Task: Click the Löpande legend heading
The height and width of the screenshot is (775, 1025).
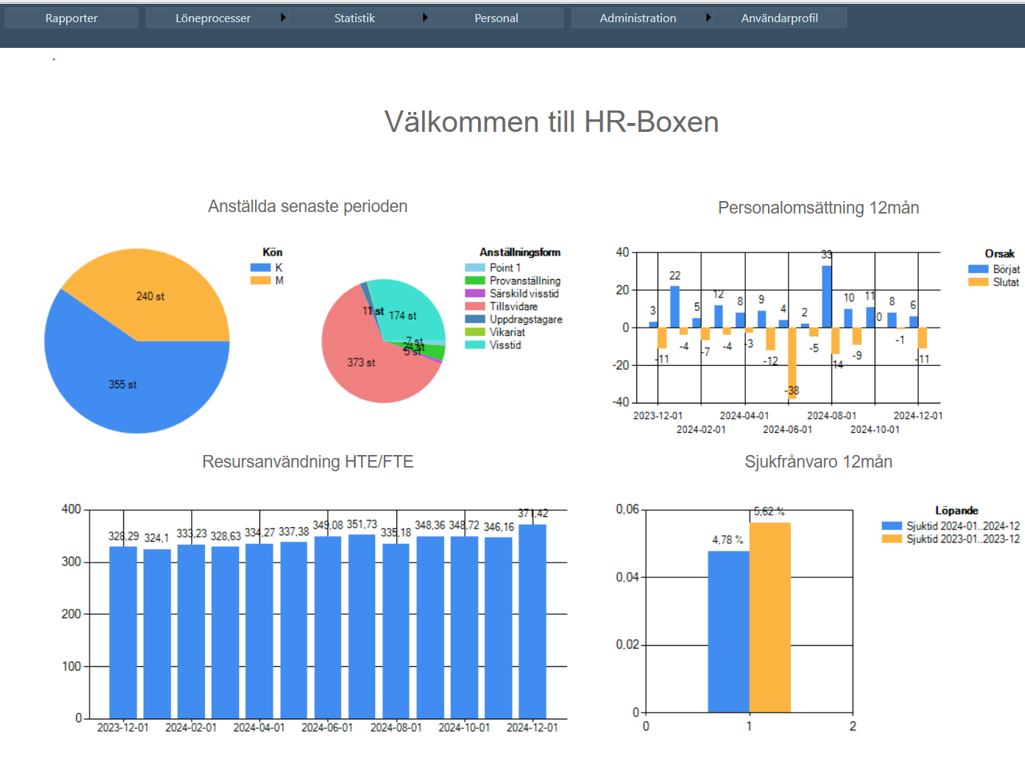Action: pyautogui.click(x=956, y=510)
